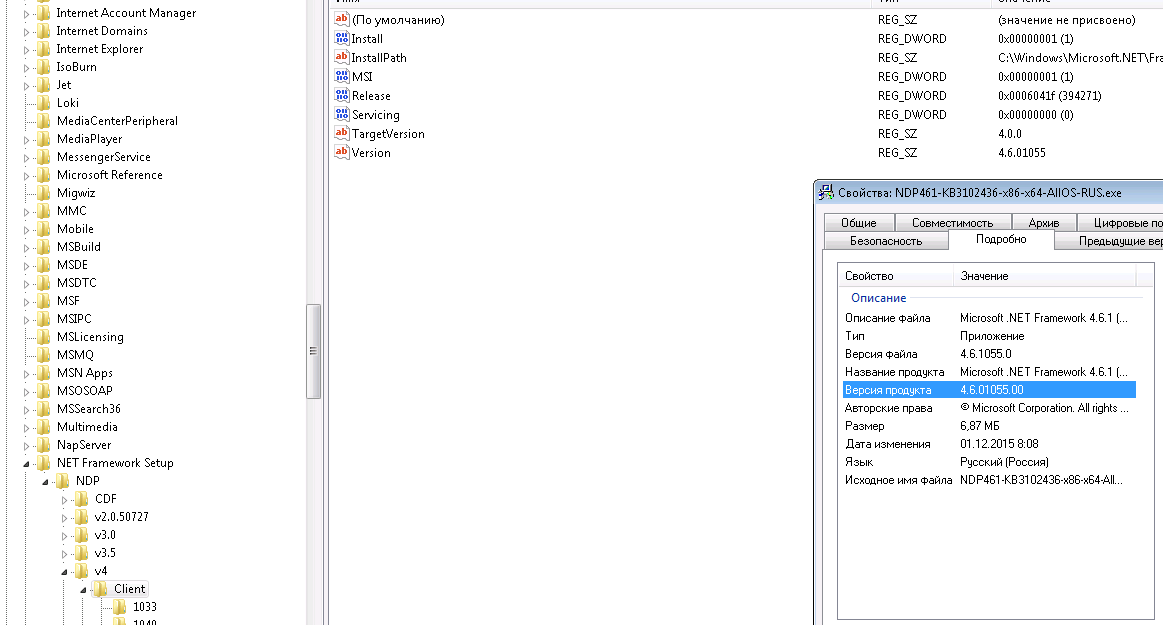Collapse the Client key
The height and width of the screenshot is (625, 1163).
tap(82, 590)
